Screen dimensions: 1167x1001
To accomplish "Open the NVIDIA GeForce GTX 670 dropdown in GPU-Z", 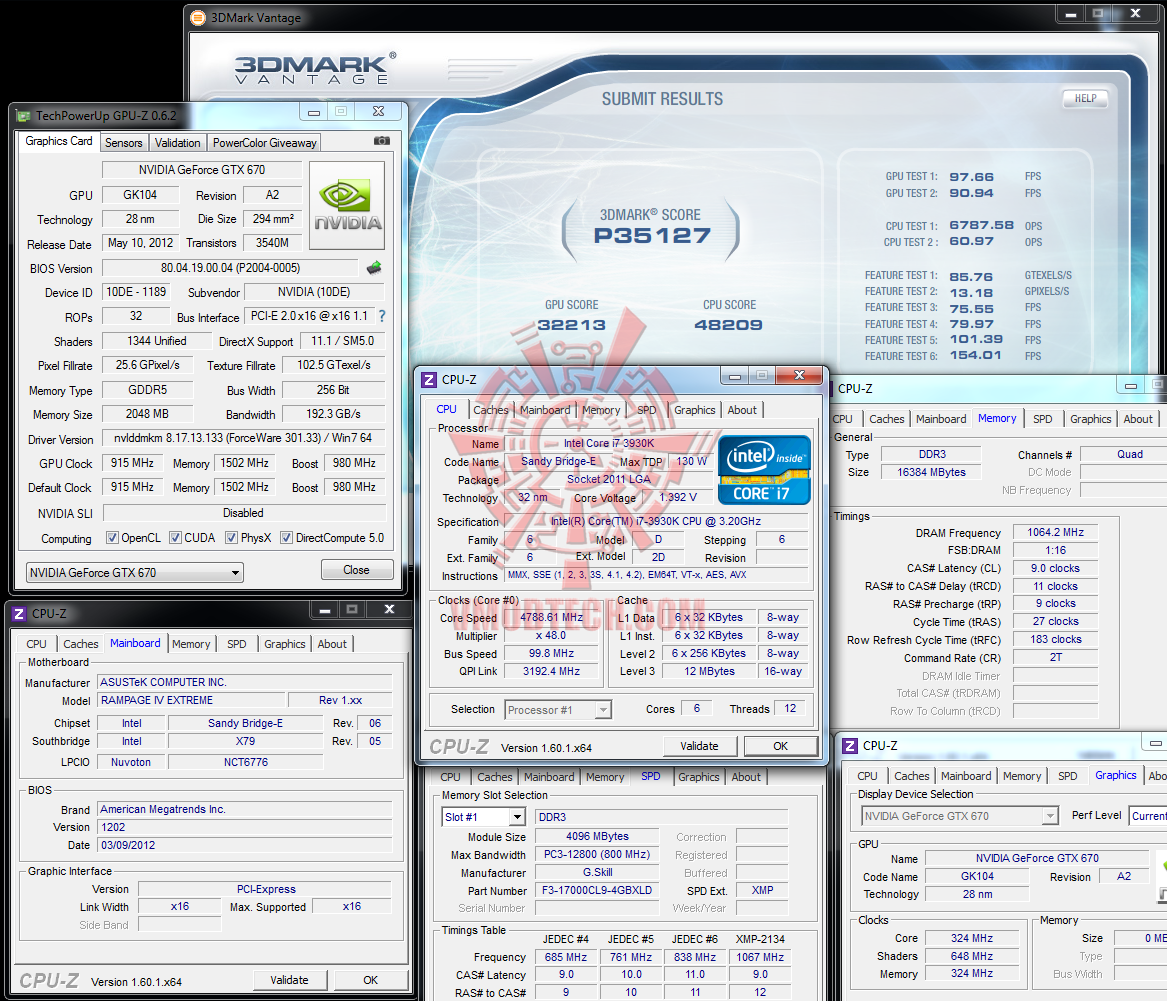I will click(x=135, y=572).
